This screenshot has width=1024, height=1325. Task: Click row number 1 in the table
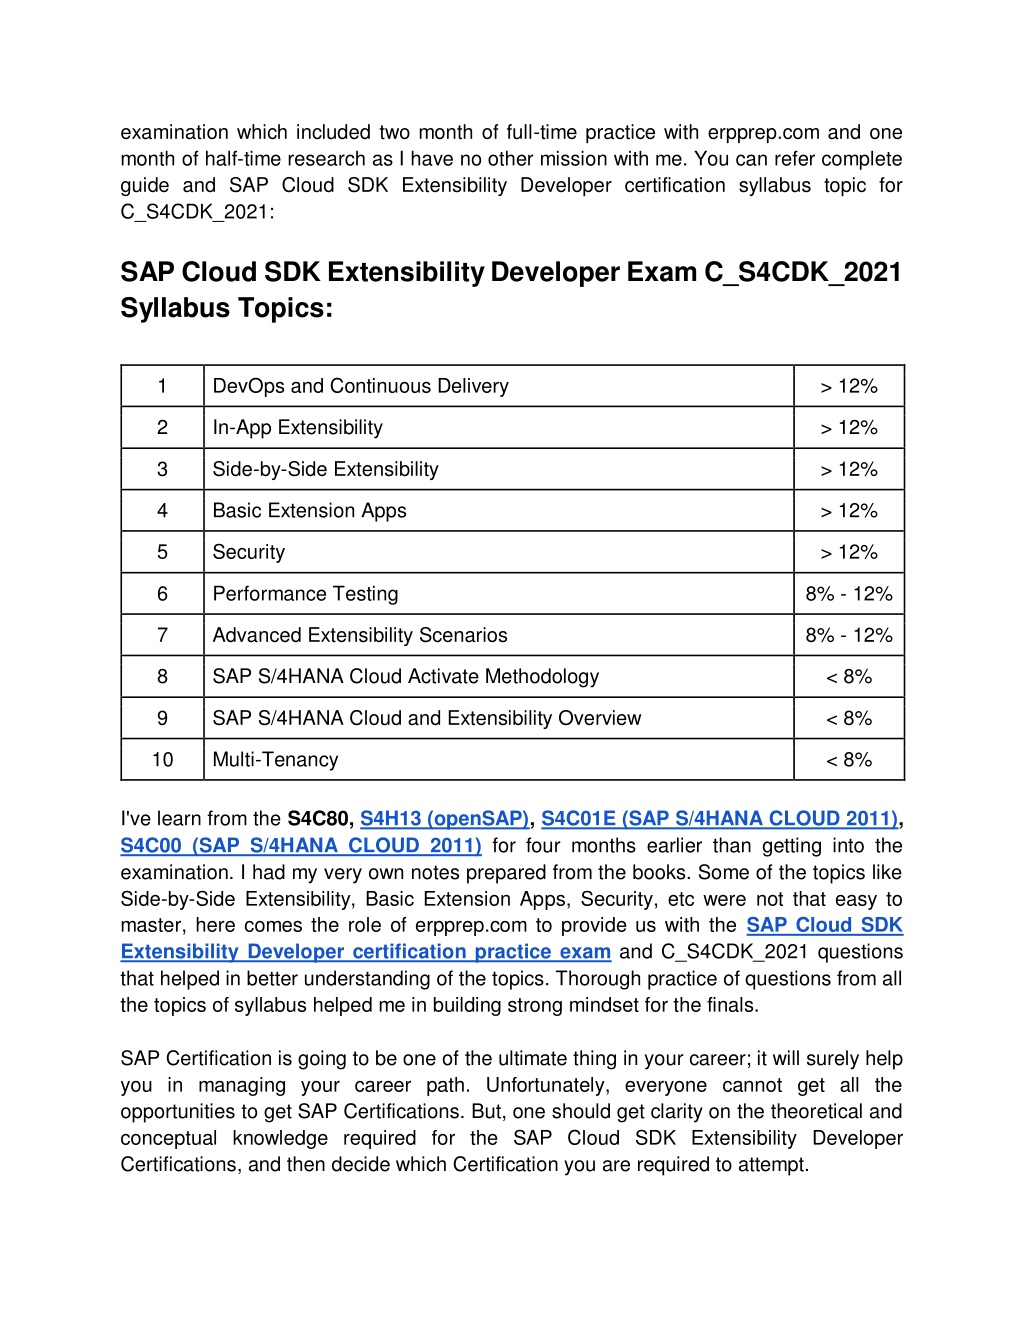(162, 386)
